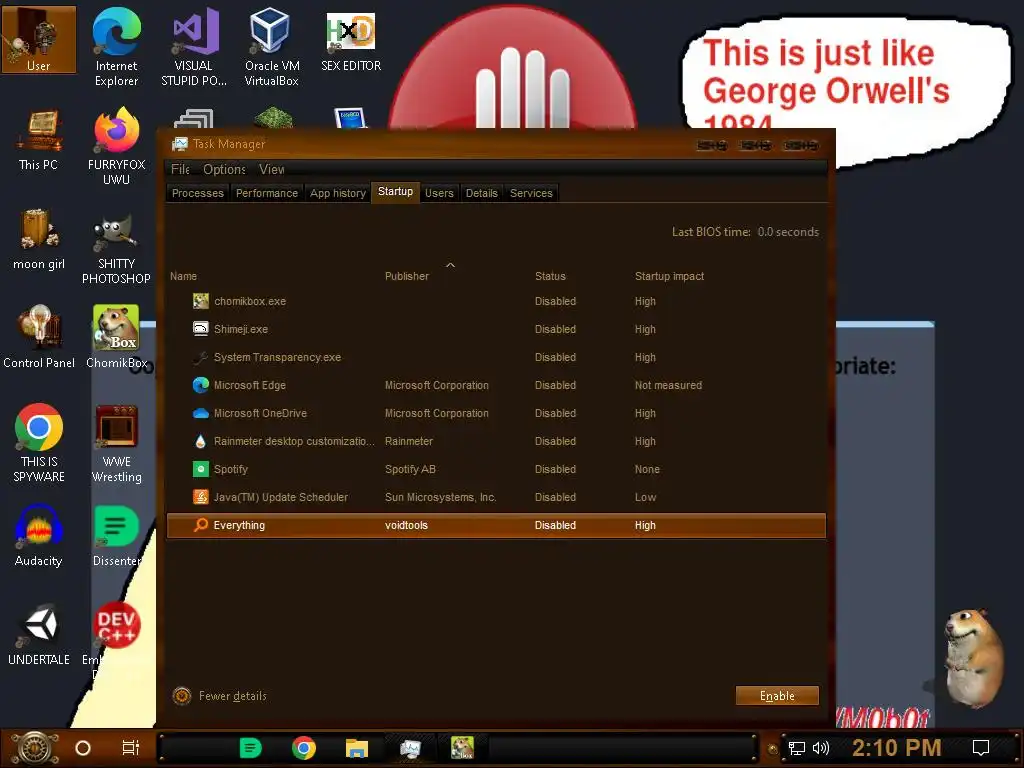Open the Options menu
The width and height of the screenshot is (1024, 768).
(x=224, y=169)
